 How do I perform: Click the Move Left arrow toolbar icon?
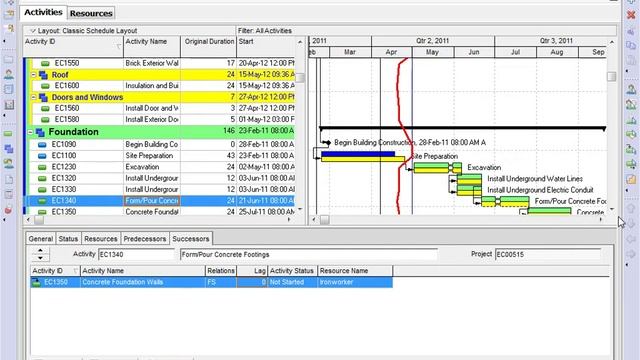631,239
